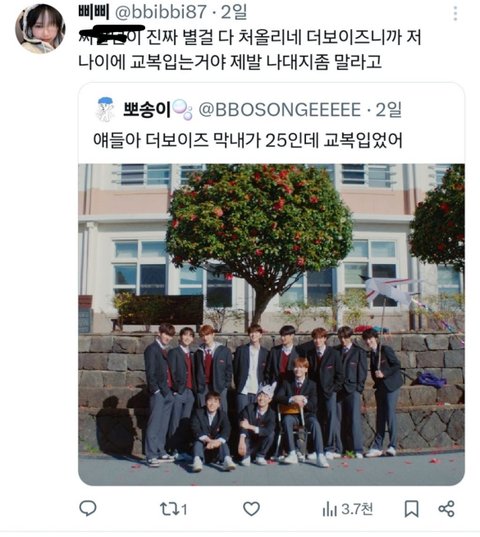Open the 뽀송이 quoted-tweet avatar
The image size is (480, 537).
tap(105, 110)
